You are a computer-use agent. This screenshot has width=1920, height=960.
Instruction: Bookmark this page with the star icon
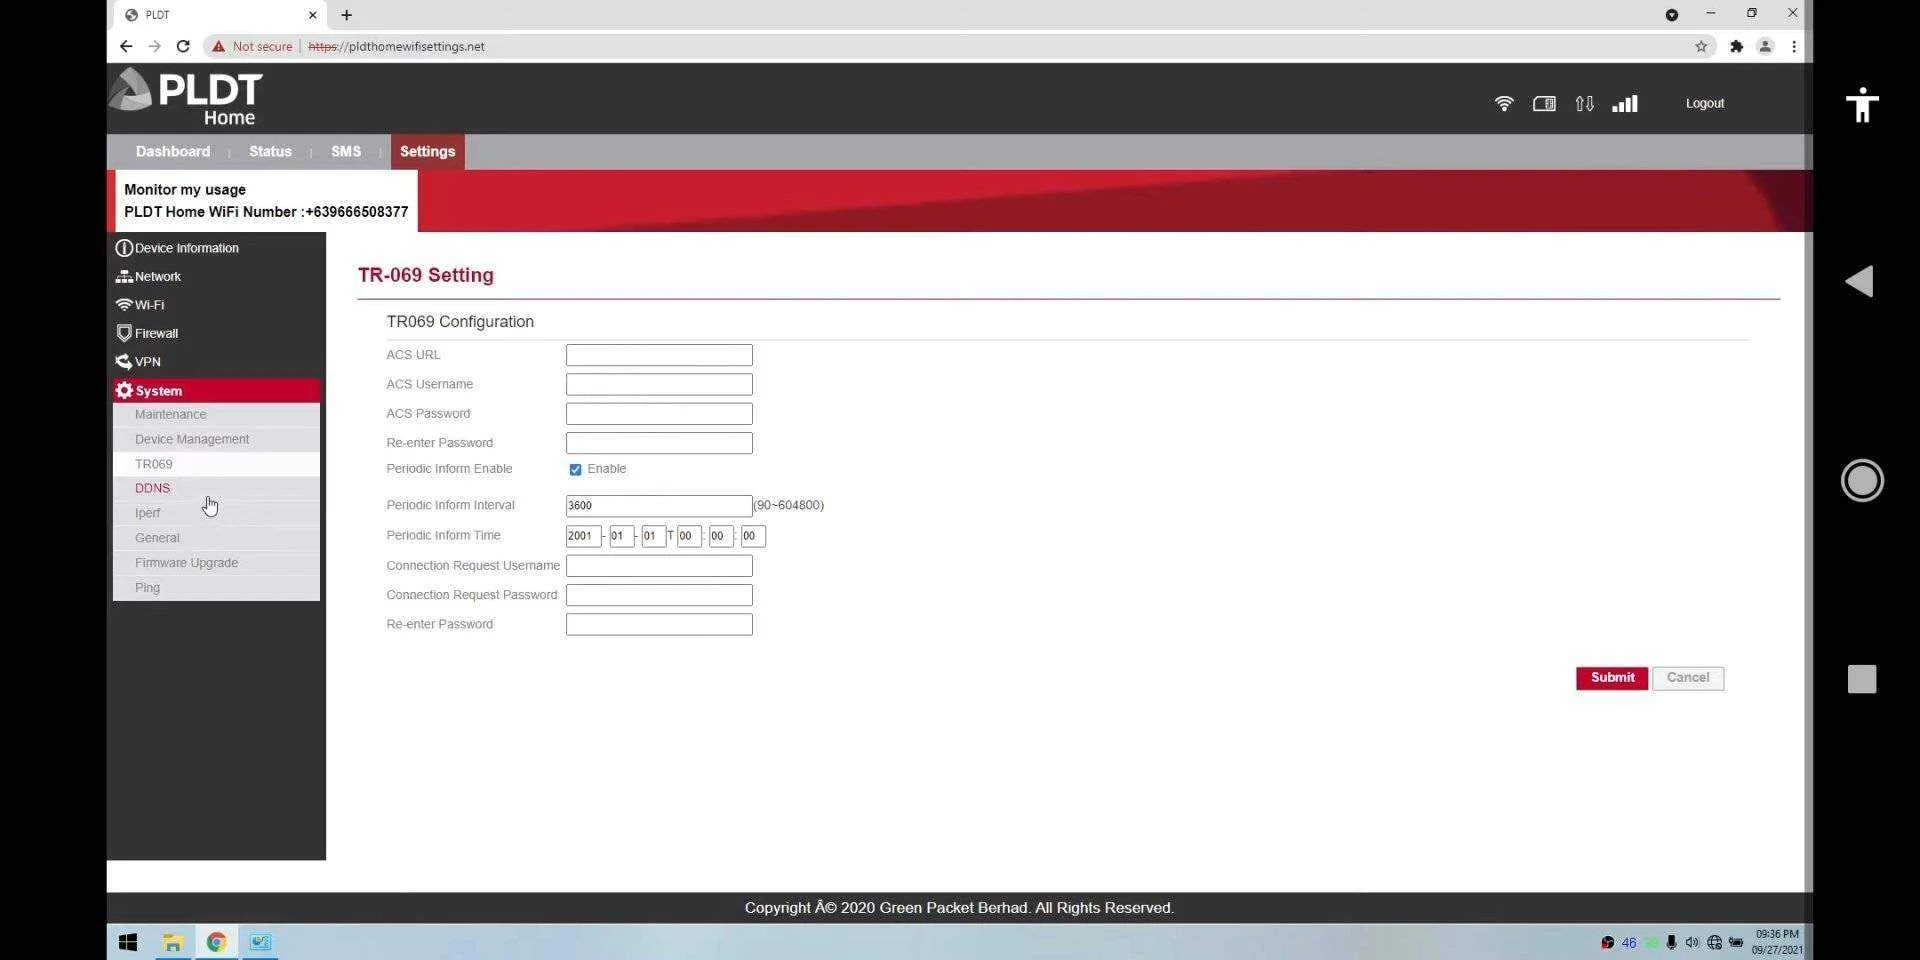coord(1701,46)
